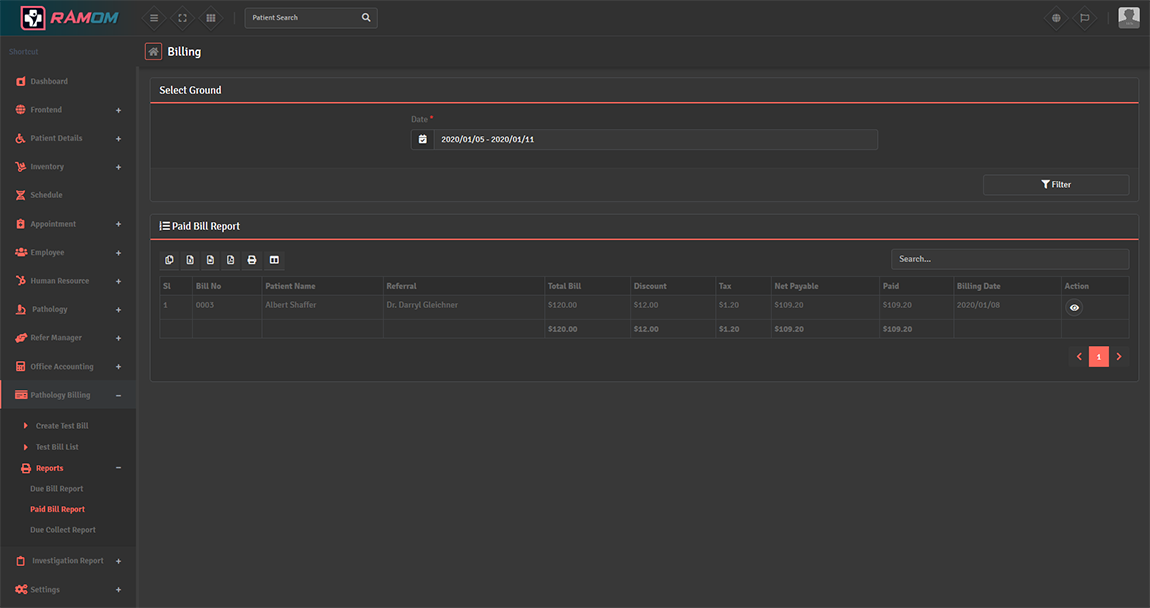Toggle the sidebar with the hamburger icon
Screen dimensions: 1150x608
[153, 18]
